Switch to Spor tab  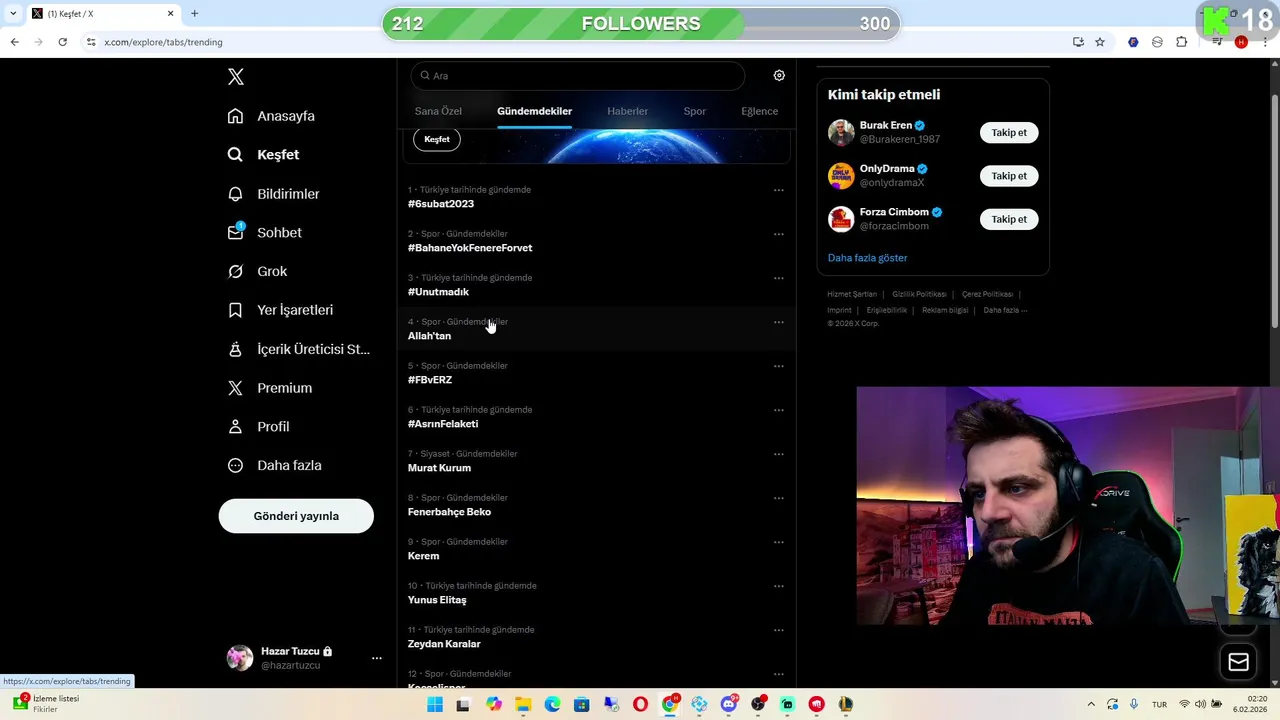point(694,111)
